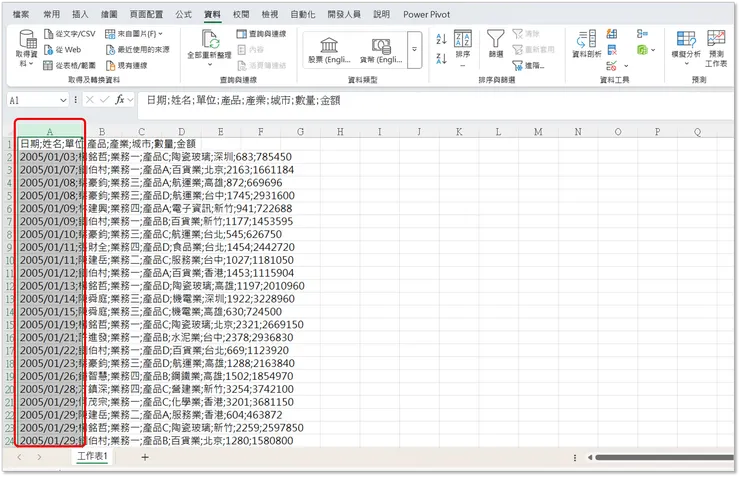Open 最近使用的來源
This screenshot has height=477, width=740.
pyautogui.click(x=137, y=50)
